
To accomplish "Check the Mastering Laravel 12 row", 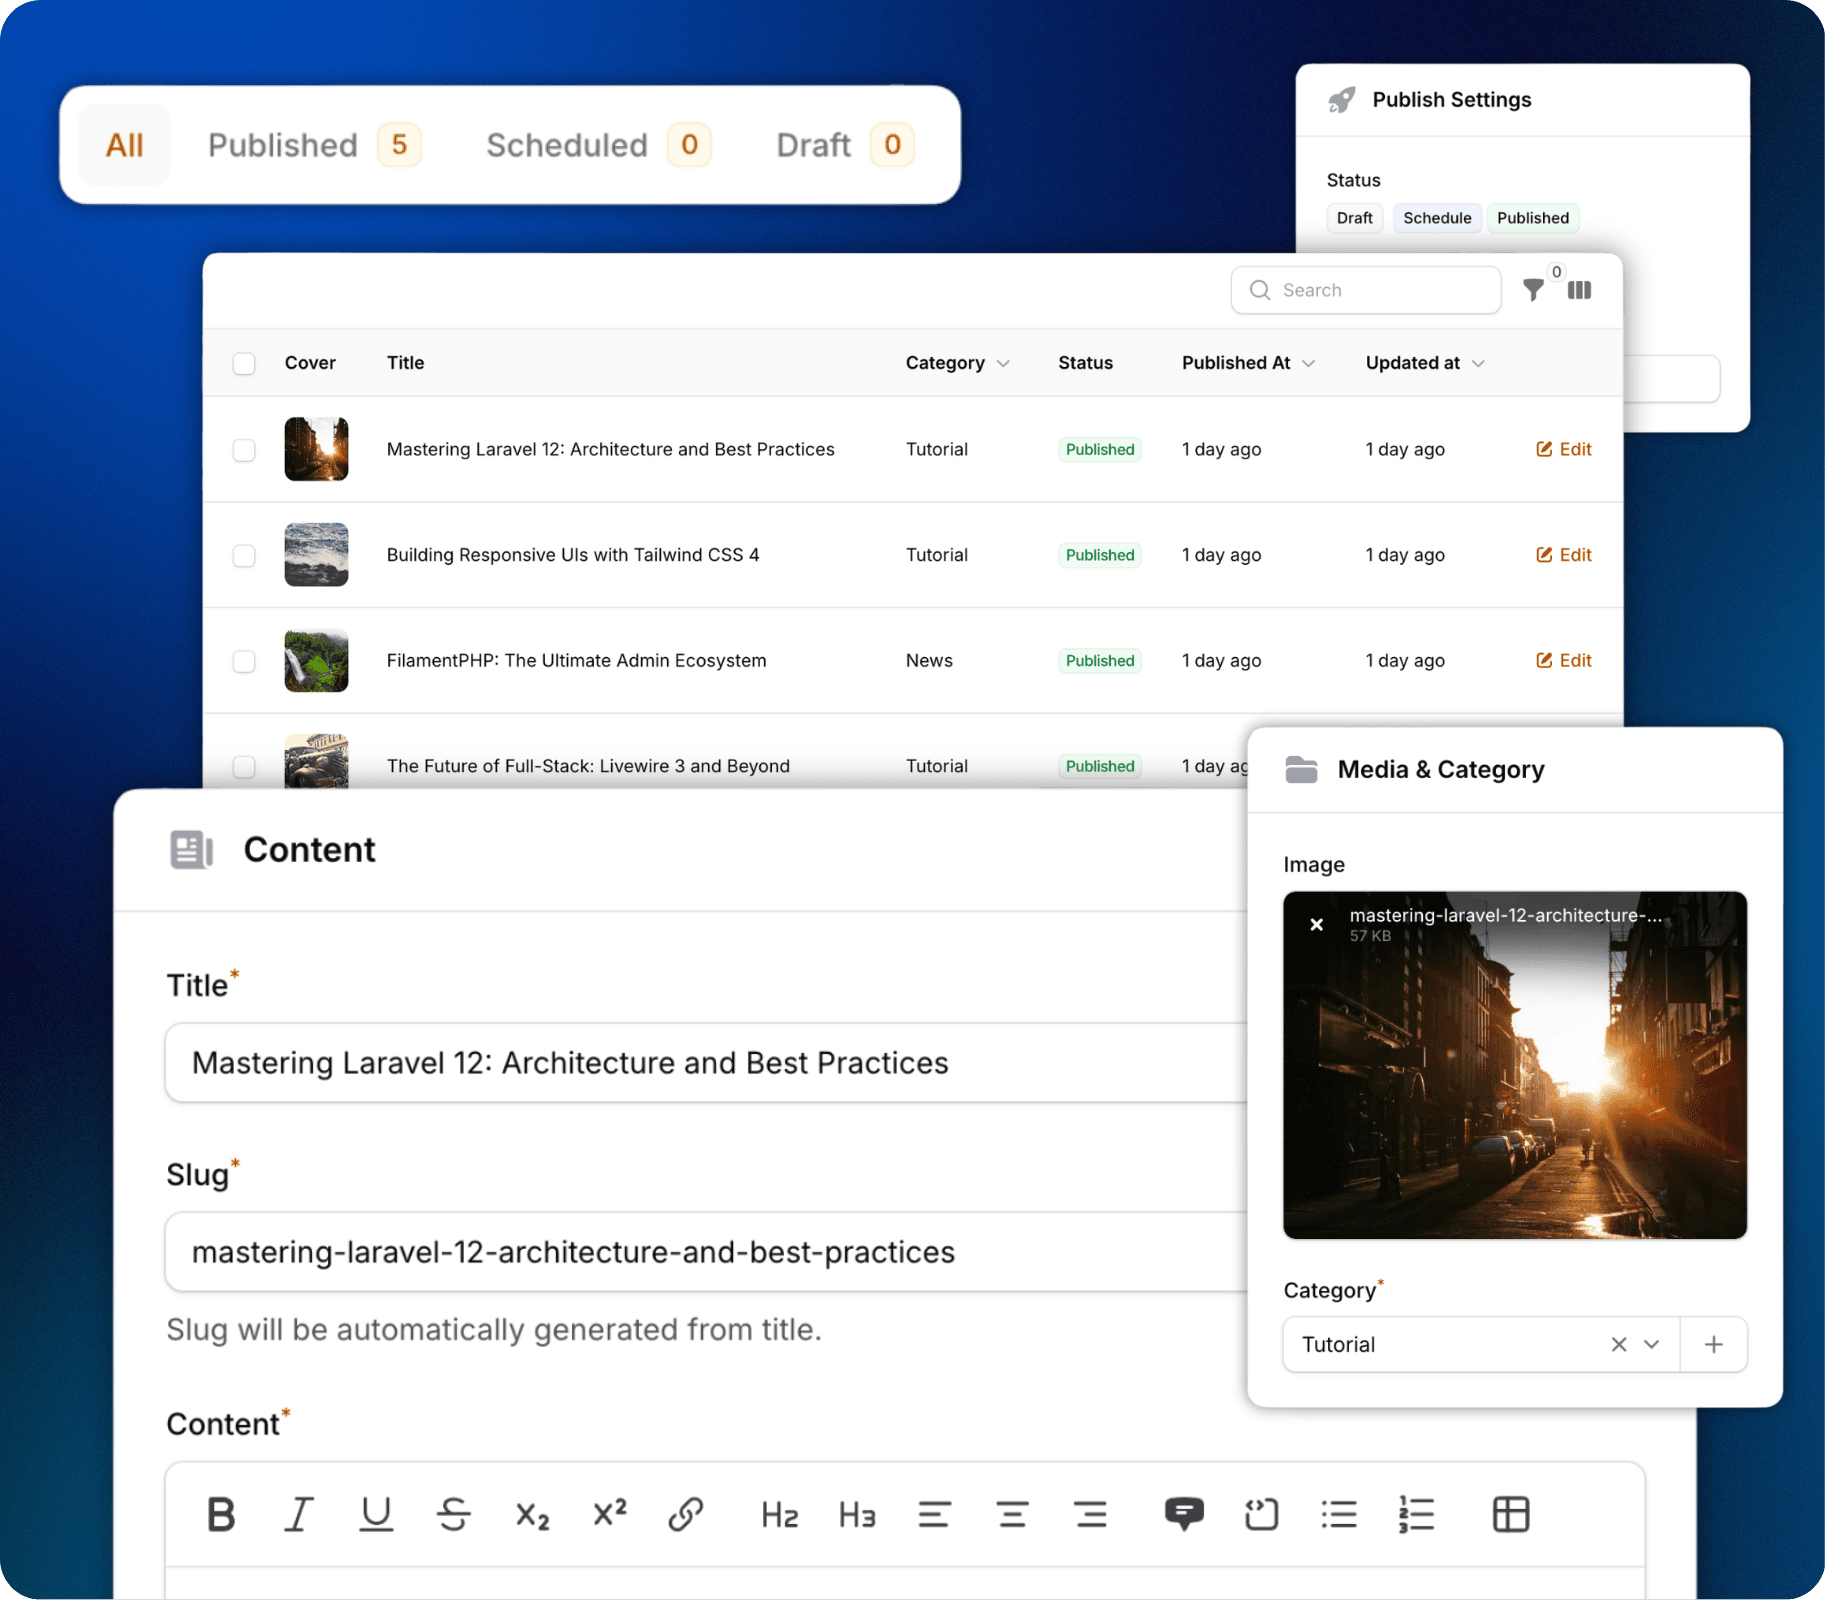I will [244, 450].
